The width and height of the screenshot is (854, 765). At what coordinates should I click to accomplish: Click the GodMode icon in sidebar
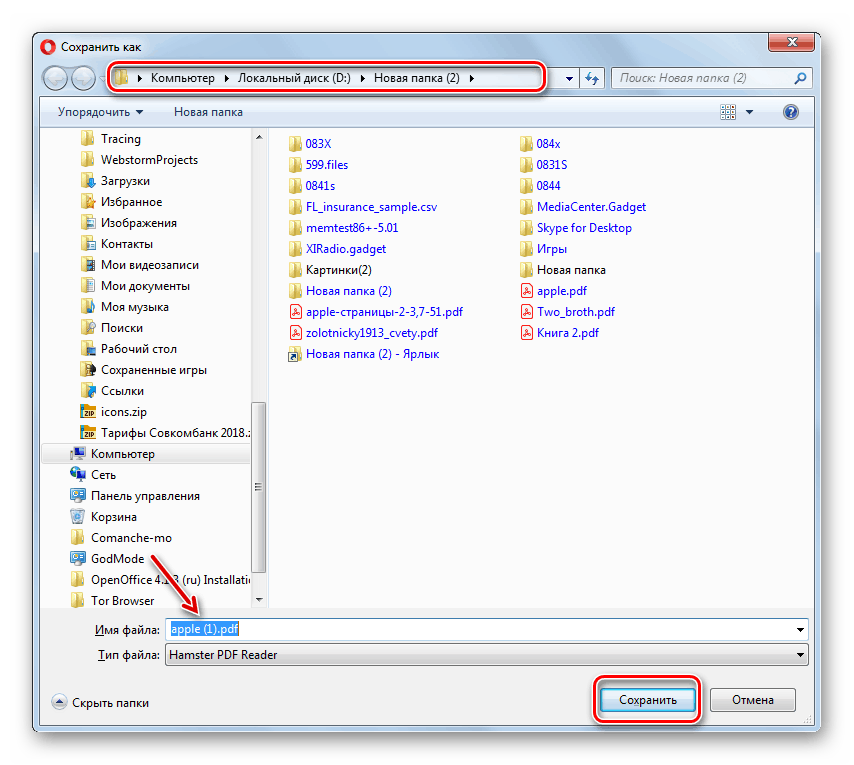point(78,558)
